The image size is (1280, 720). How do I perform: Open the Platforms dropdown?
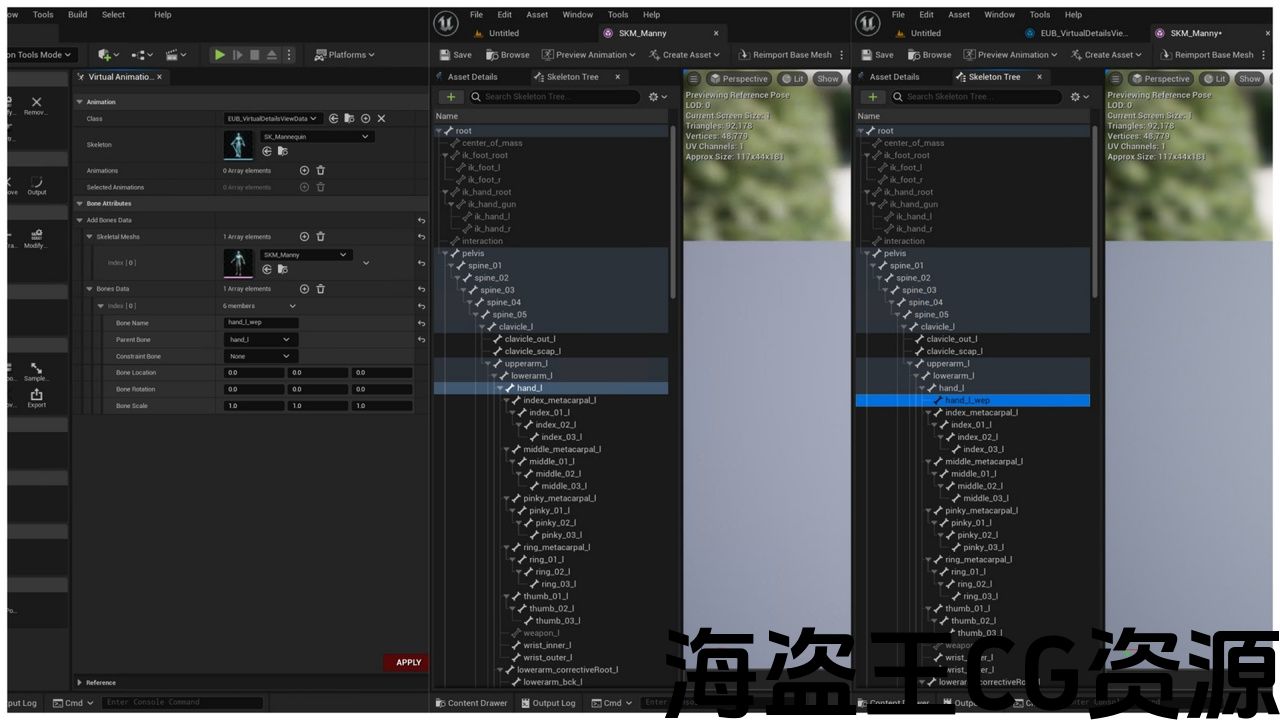point(345,55)
